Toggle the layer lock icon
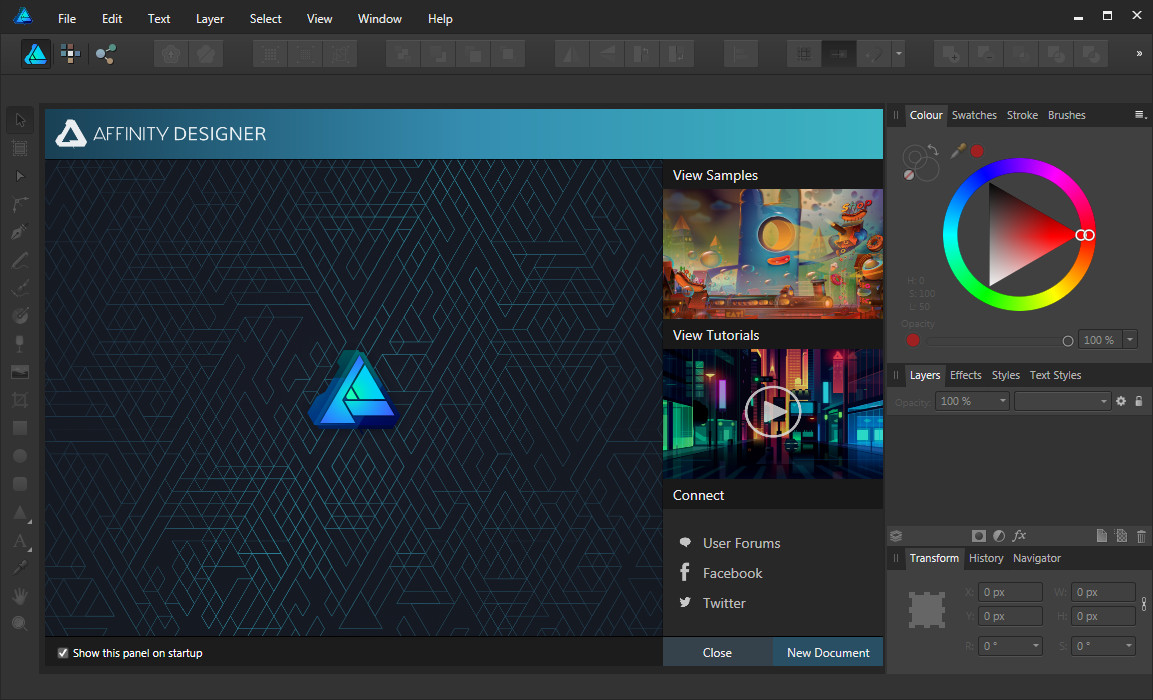Screen dimensions: 1153x700 pyautogui.click(x=1139, y=401)
